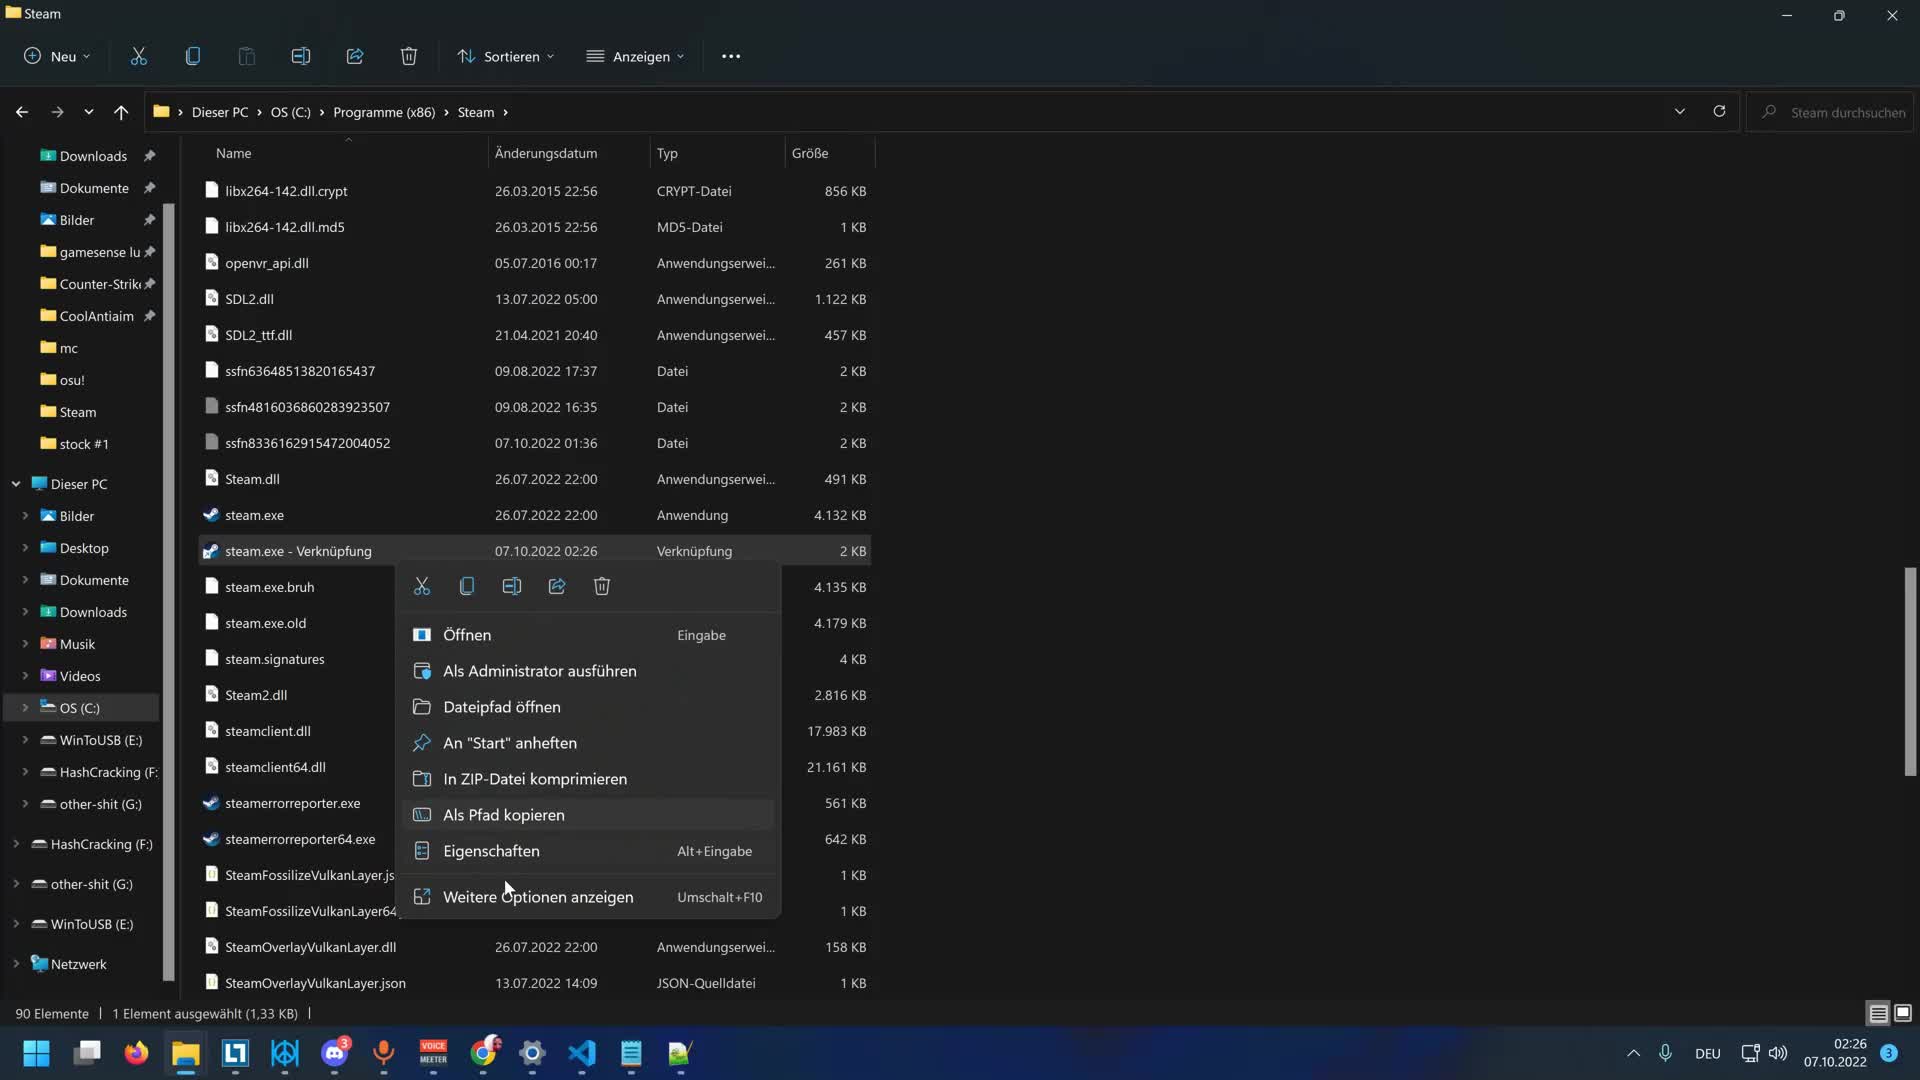Choose Als Administrator ausführen
This screenshot has height=1080, width=1920.
(539, 671)
